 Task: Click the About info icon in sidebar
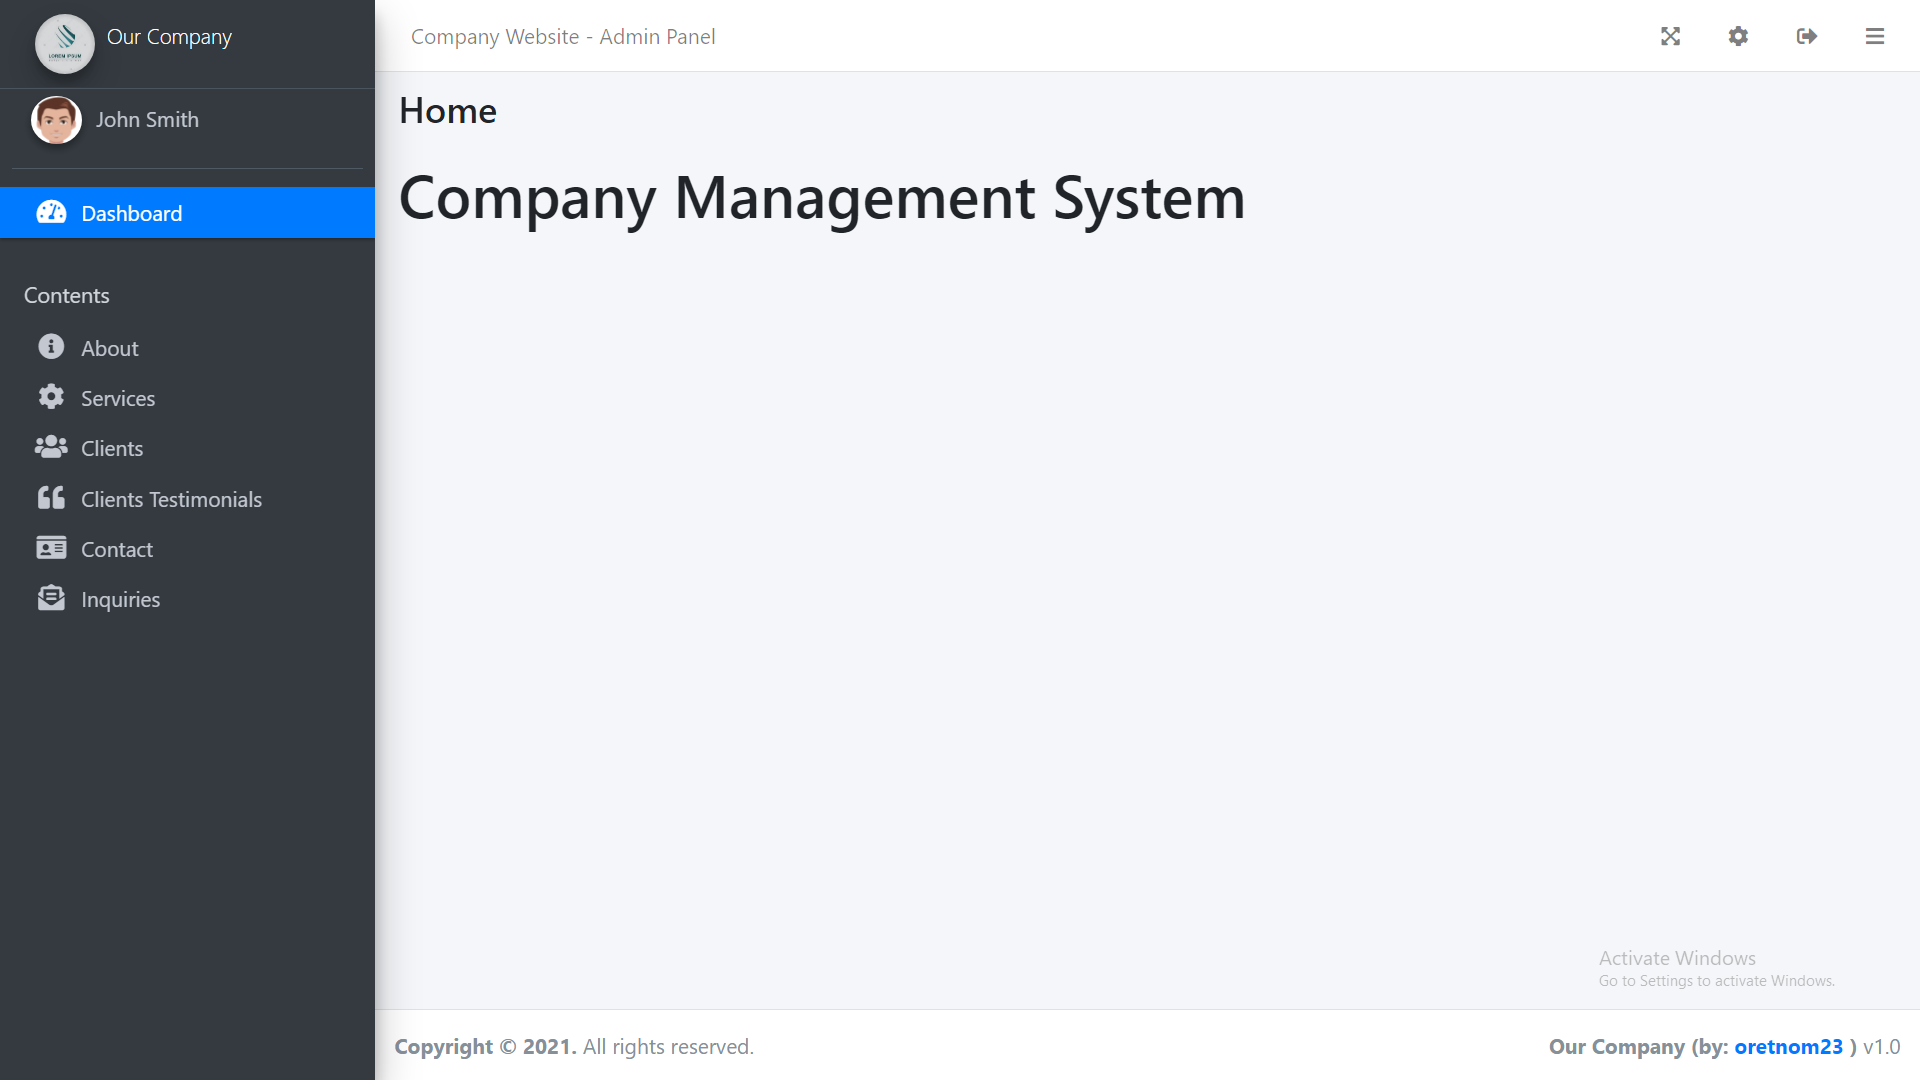coord(51,346)
